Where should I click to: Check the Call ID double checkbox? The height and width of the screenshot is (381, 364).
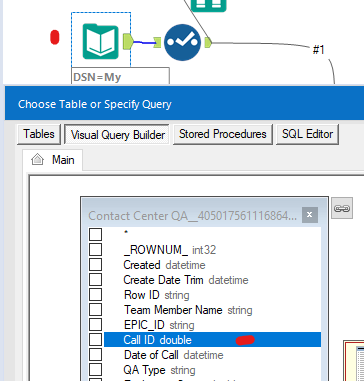pyautogui.click(x=95, y=340)
